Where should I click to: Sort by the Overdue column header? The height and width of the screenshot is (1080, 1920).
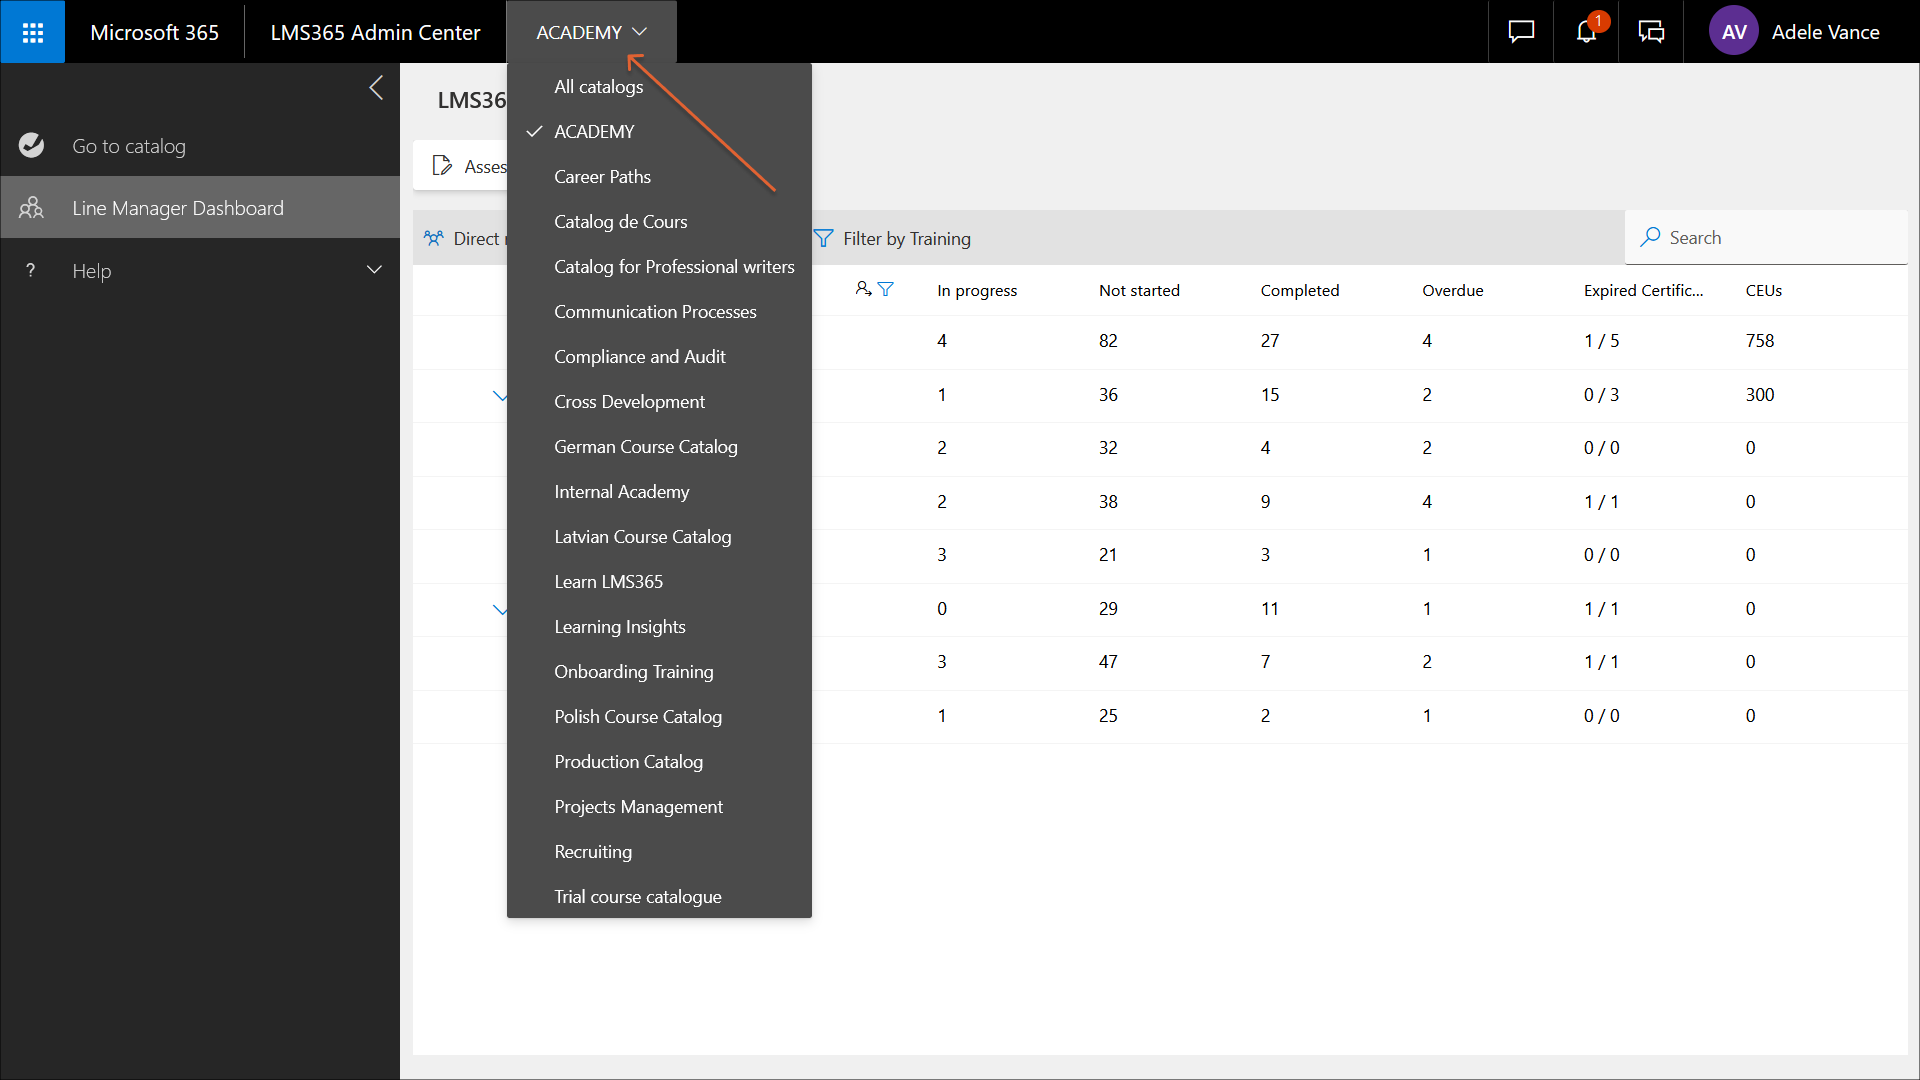tap(1452, 291)
